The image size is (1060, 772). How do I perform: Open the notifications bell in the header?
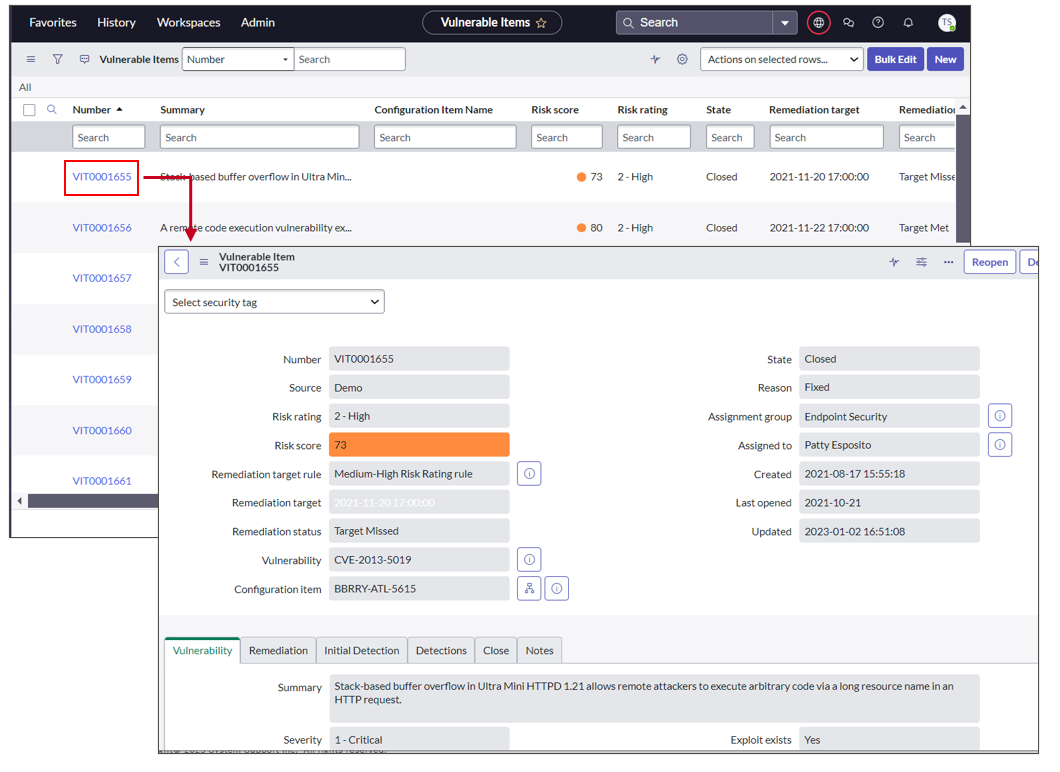[907, 22]
